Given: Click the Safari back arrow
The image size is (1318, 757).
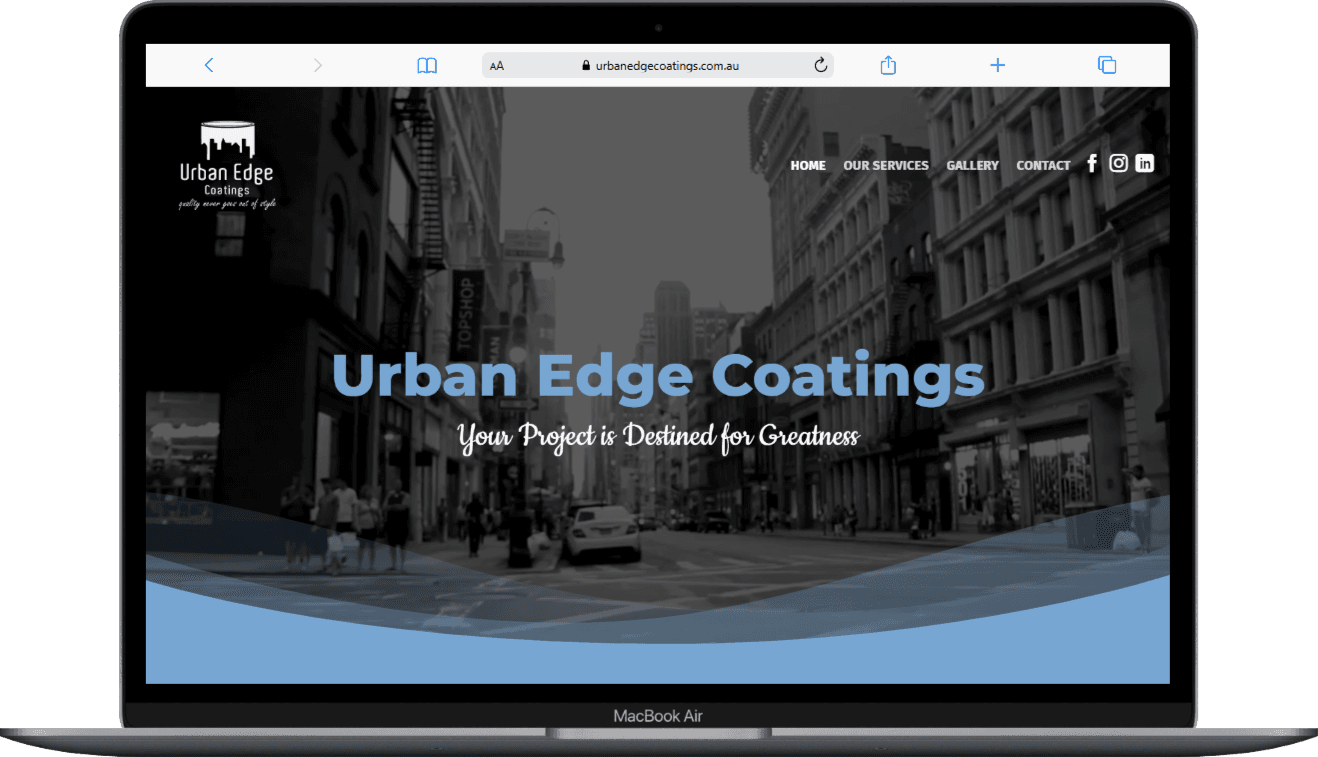Looking at the screenshot, I should point(209,65).
